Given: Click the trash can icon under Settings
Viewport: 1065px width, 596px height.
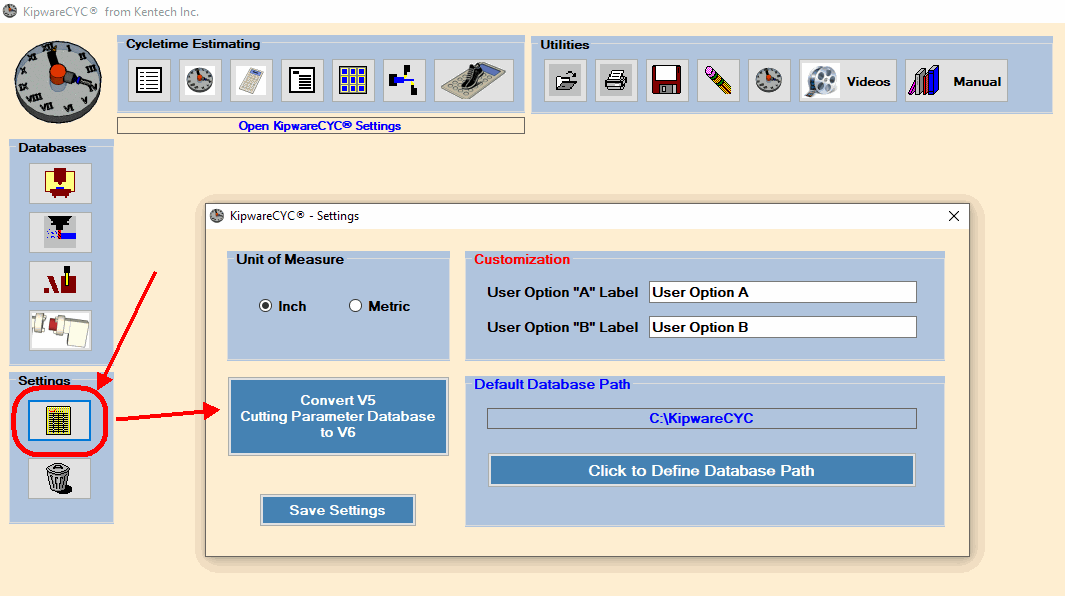Looking at the screenshot, I should (59, 478).
